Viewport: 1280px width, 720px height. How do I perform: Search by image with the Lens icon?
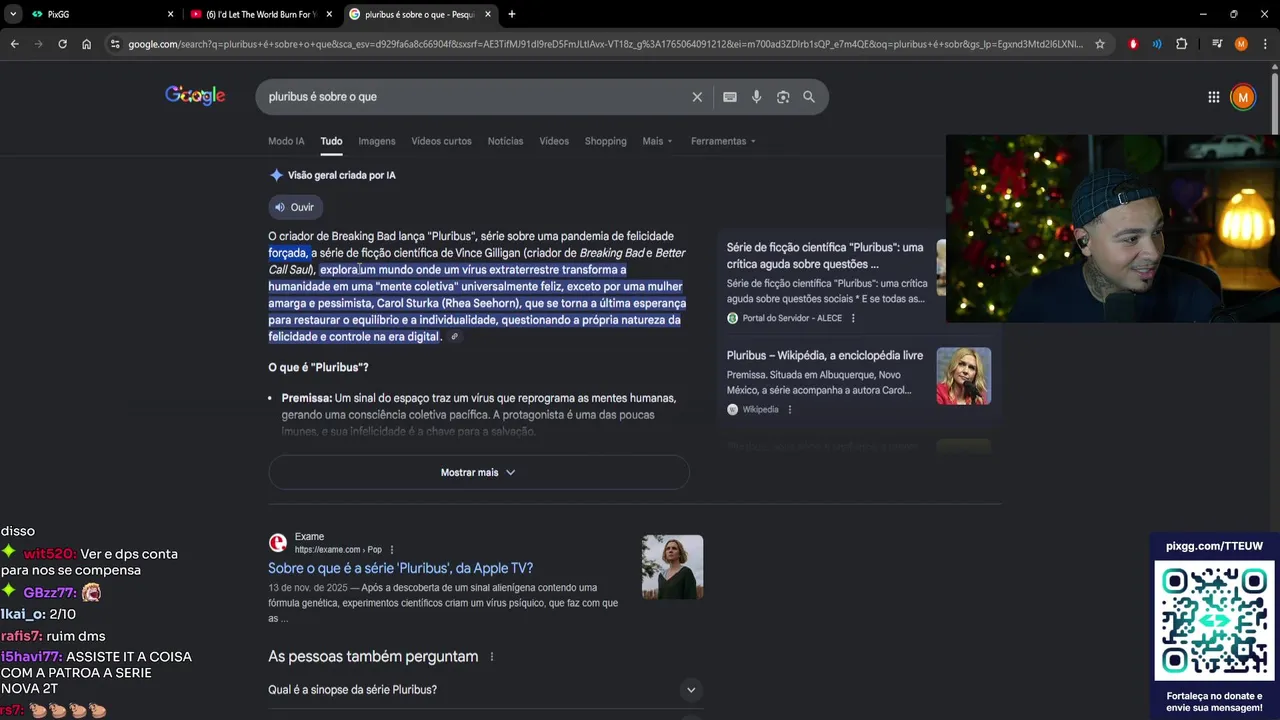(x=783, y=97)
